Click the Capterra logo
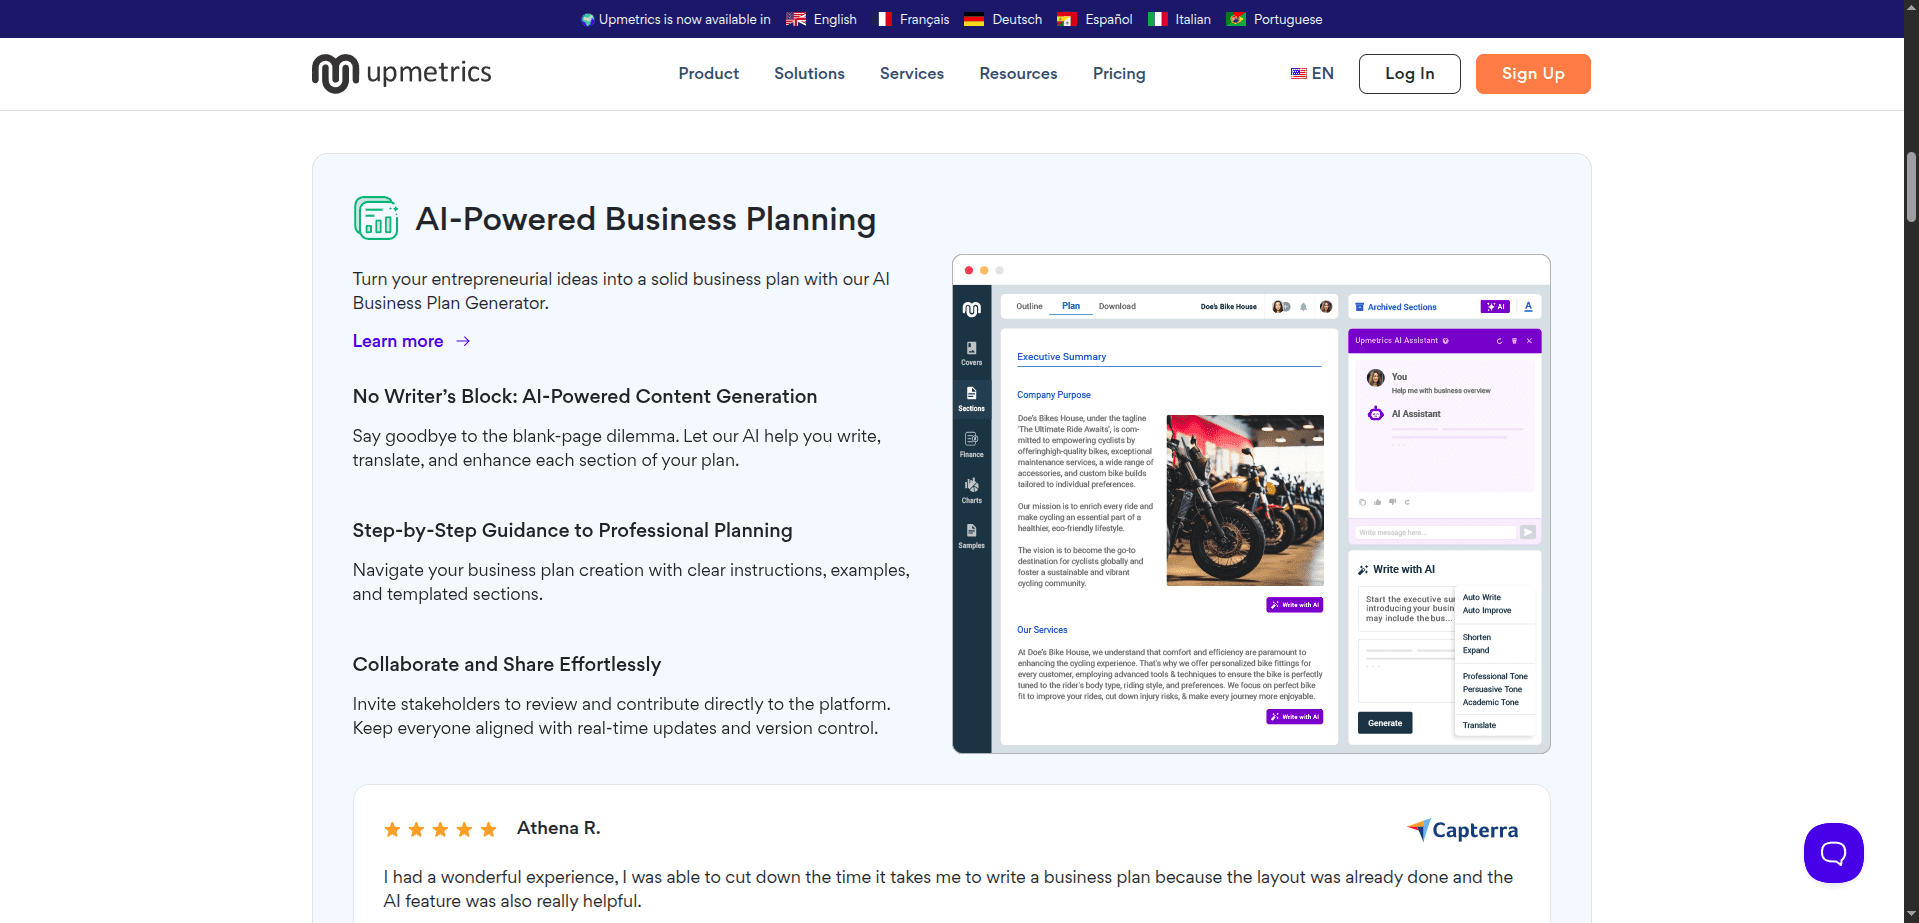The height and width of the screenshot is (923, 1919). (1463, 830)
